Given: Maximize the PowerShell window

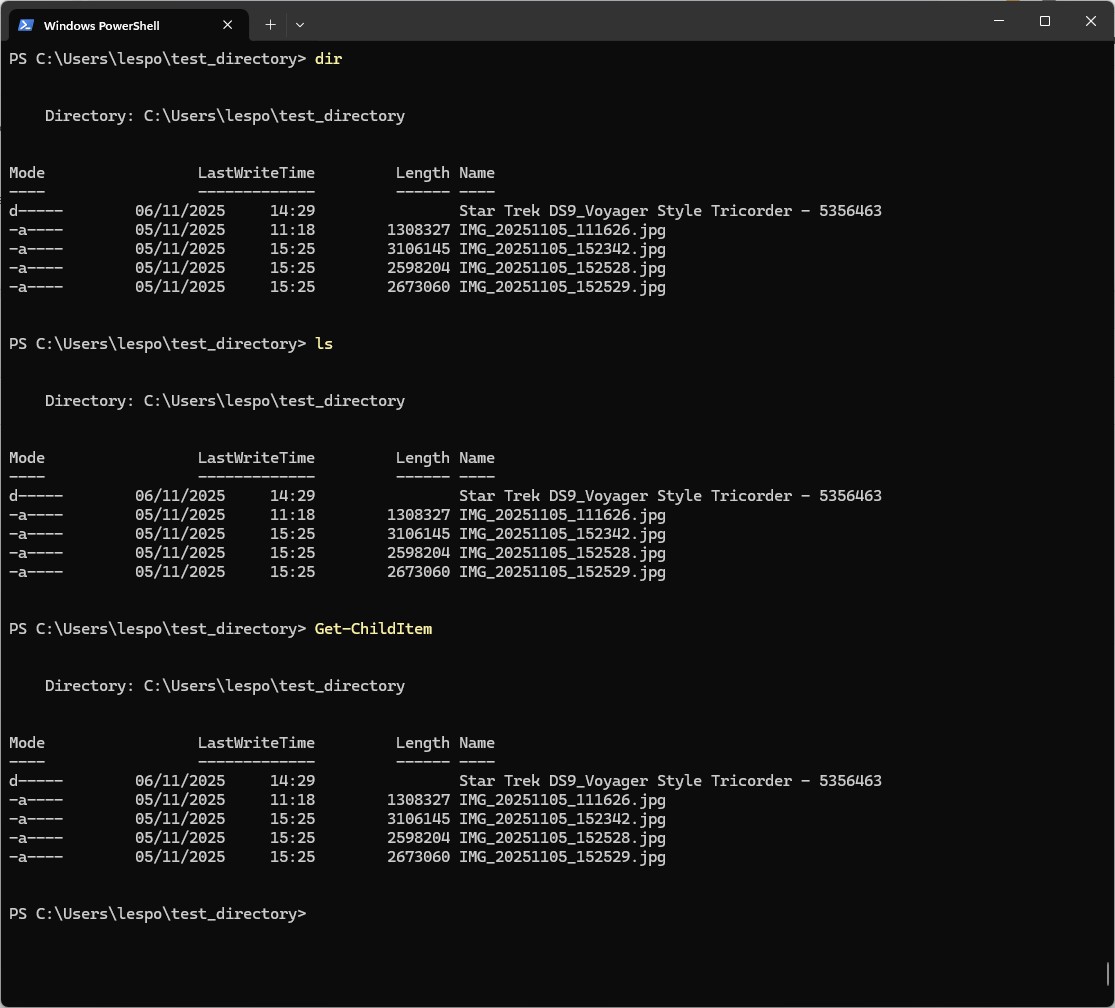Looking at the screenshot, I should (x=1044, y=21).
